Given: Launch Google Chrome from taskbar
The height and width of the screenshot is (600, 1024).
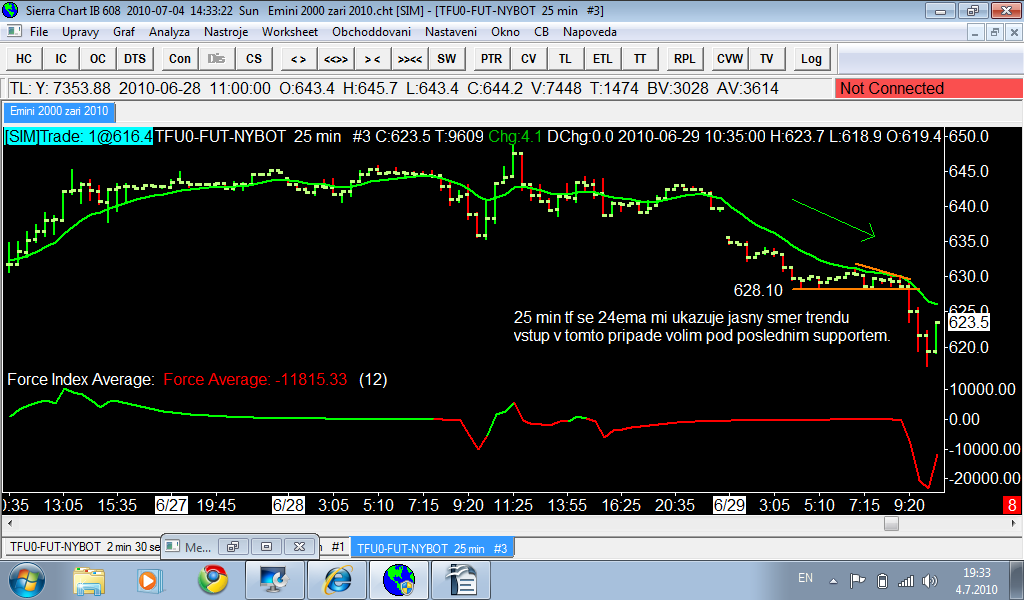Looking at the screenshot, I should (212, 580).
